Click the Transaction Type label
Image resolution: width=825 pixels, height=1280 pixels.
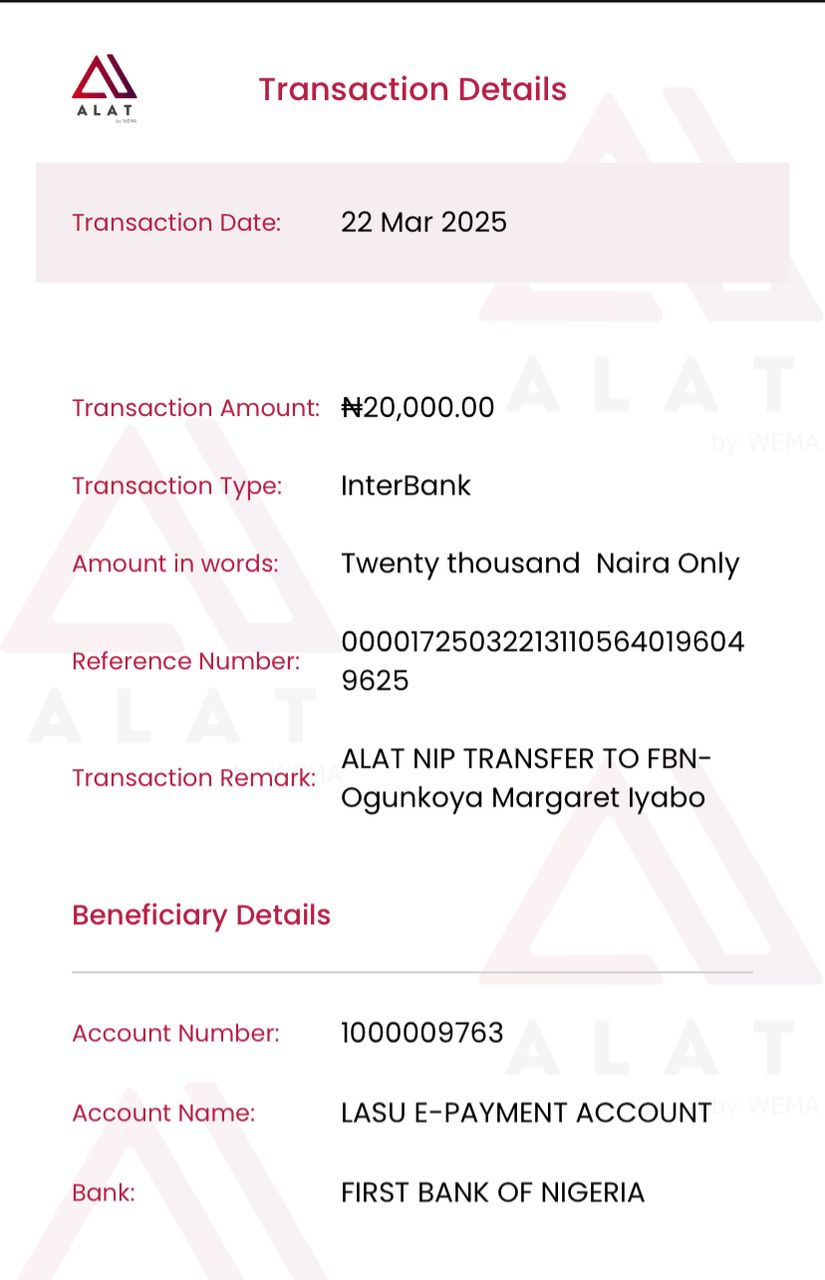point(177,486)
